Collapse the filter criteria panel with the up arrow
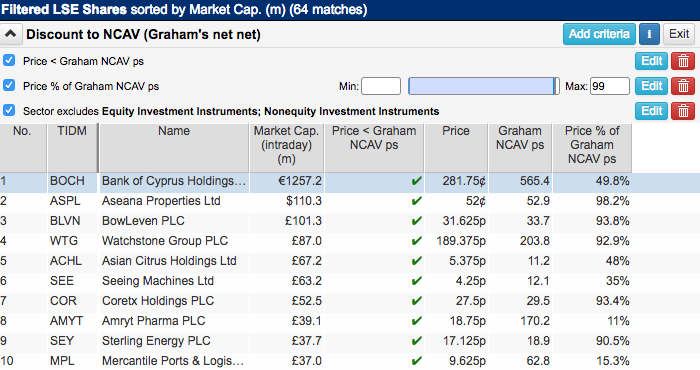 [x=11, y=34]
